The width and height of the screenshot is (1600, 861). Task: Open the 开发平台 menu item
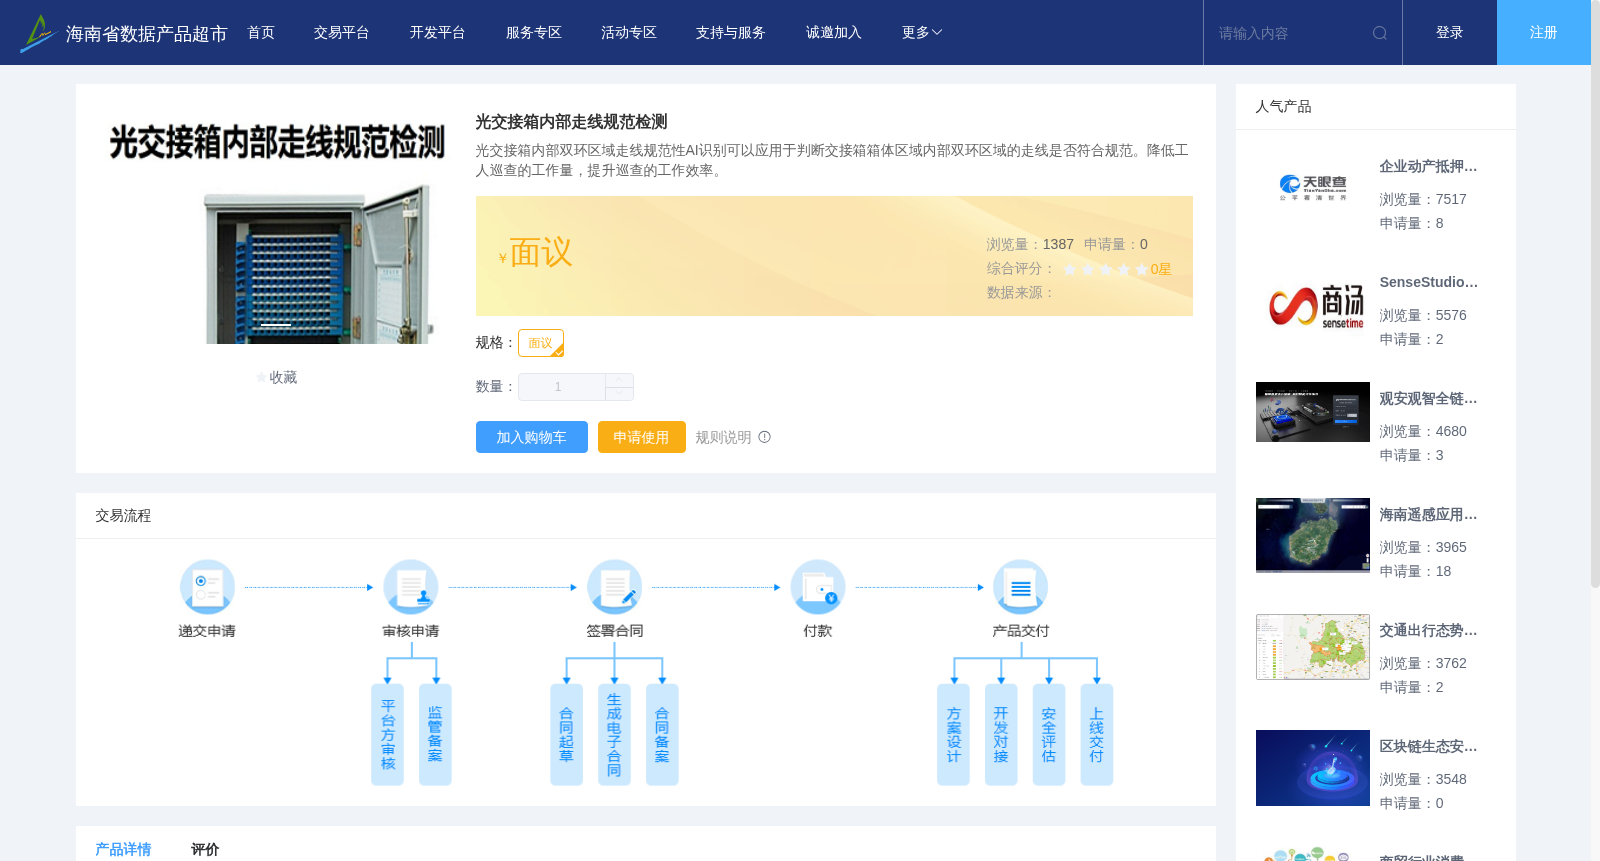(x=438, y=33)
